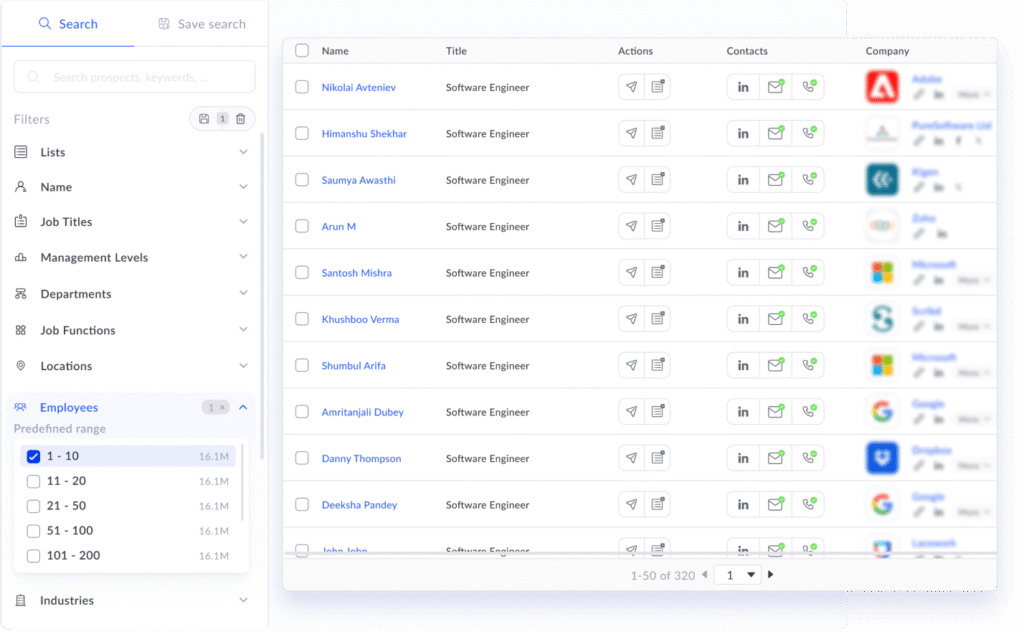This screenshot has width=1024, height=632.
Task: Click the notes icon for Himanshu Shekhar
Action: click(x=657, y=134)
